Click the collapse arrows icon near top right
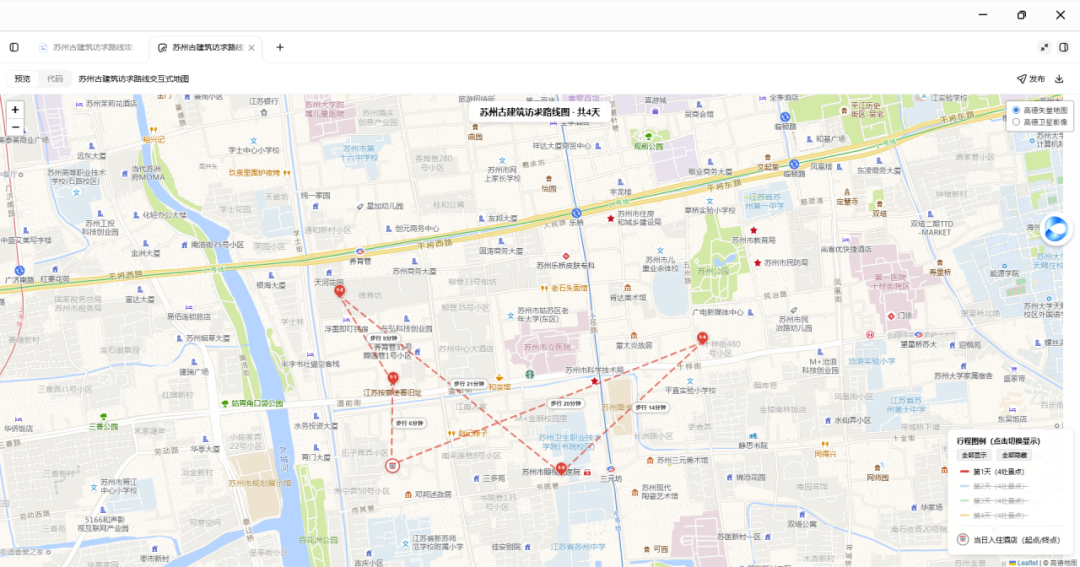 (1044, 48)
